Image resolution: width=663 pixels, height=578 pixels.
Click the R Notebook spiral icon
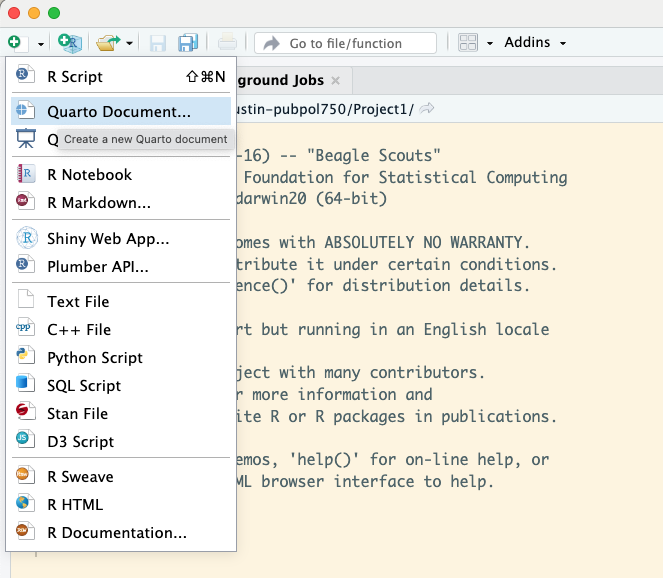click(x=25, y=173)
